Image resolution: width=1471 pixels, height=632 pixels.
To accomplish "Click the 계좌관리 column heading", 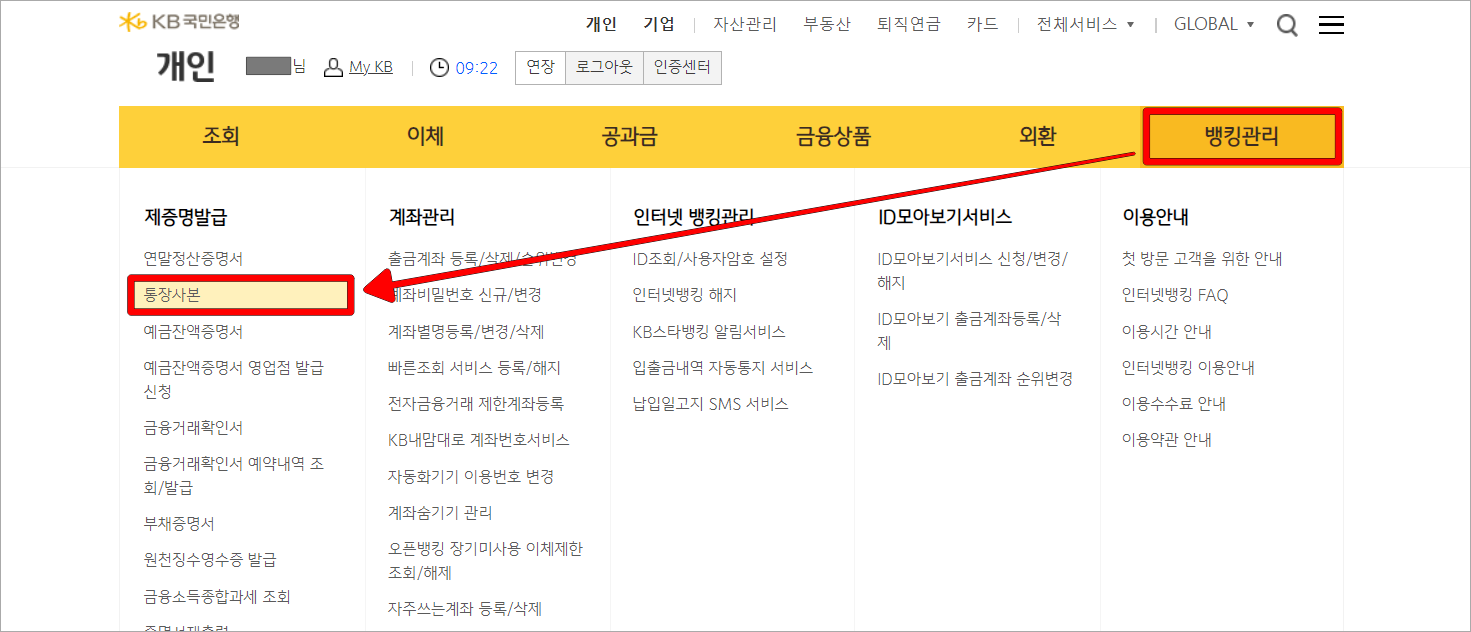I will click(421, 217).
